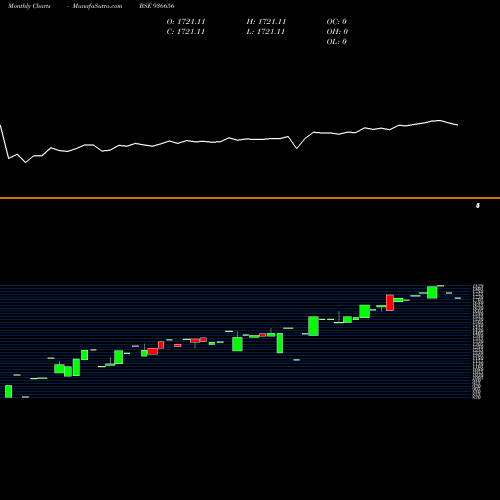Screen dimensions: 500x500
Task: Select the low value L: 1721.11
Action: 266,32
